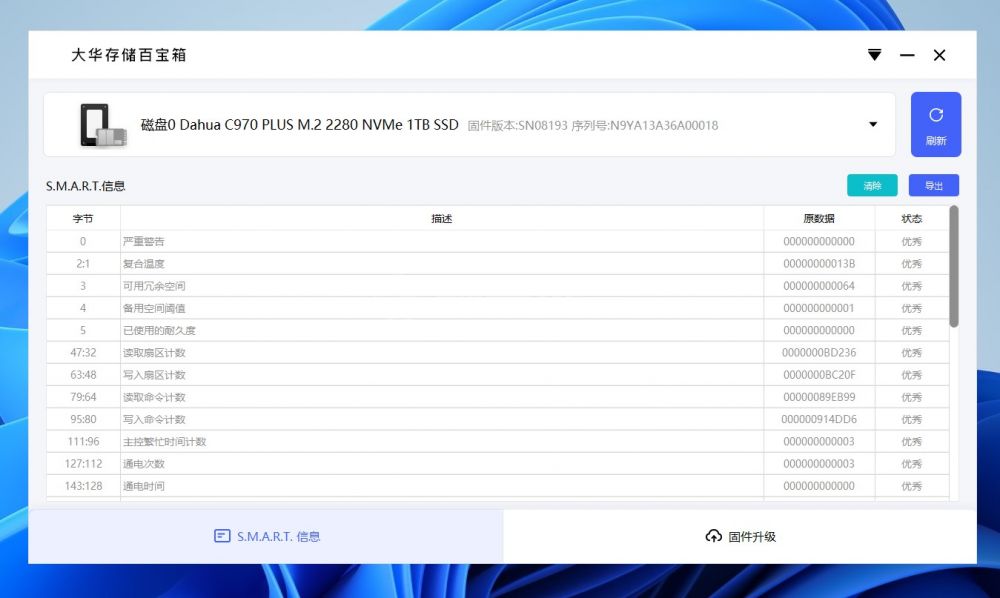Click the 固件版本 SN08193 text
The width and height of the screenshot is (1000, 598).
pyautogui.click(x=517, y=126)
